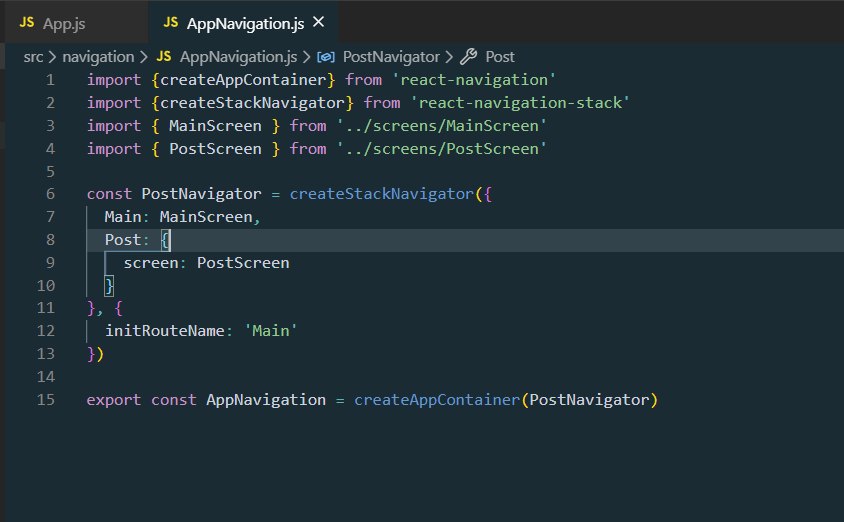Click '../screens/MainScreen' import path
Image resolution: width=844 pixels, height=522 pixels.
click(x=441, y=126)
